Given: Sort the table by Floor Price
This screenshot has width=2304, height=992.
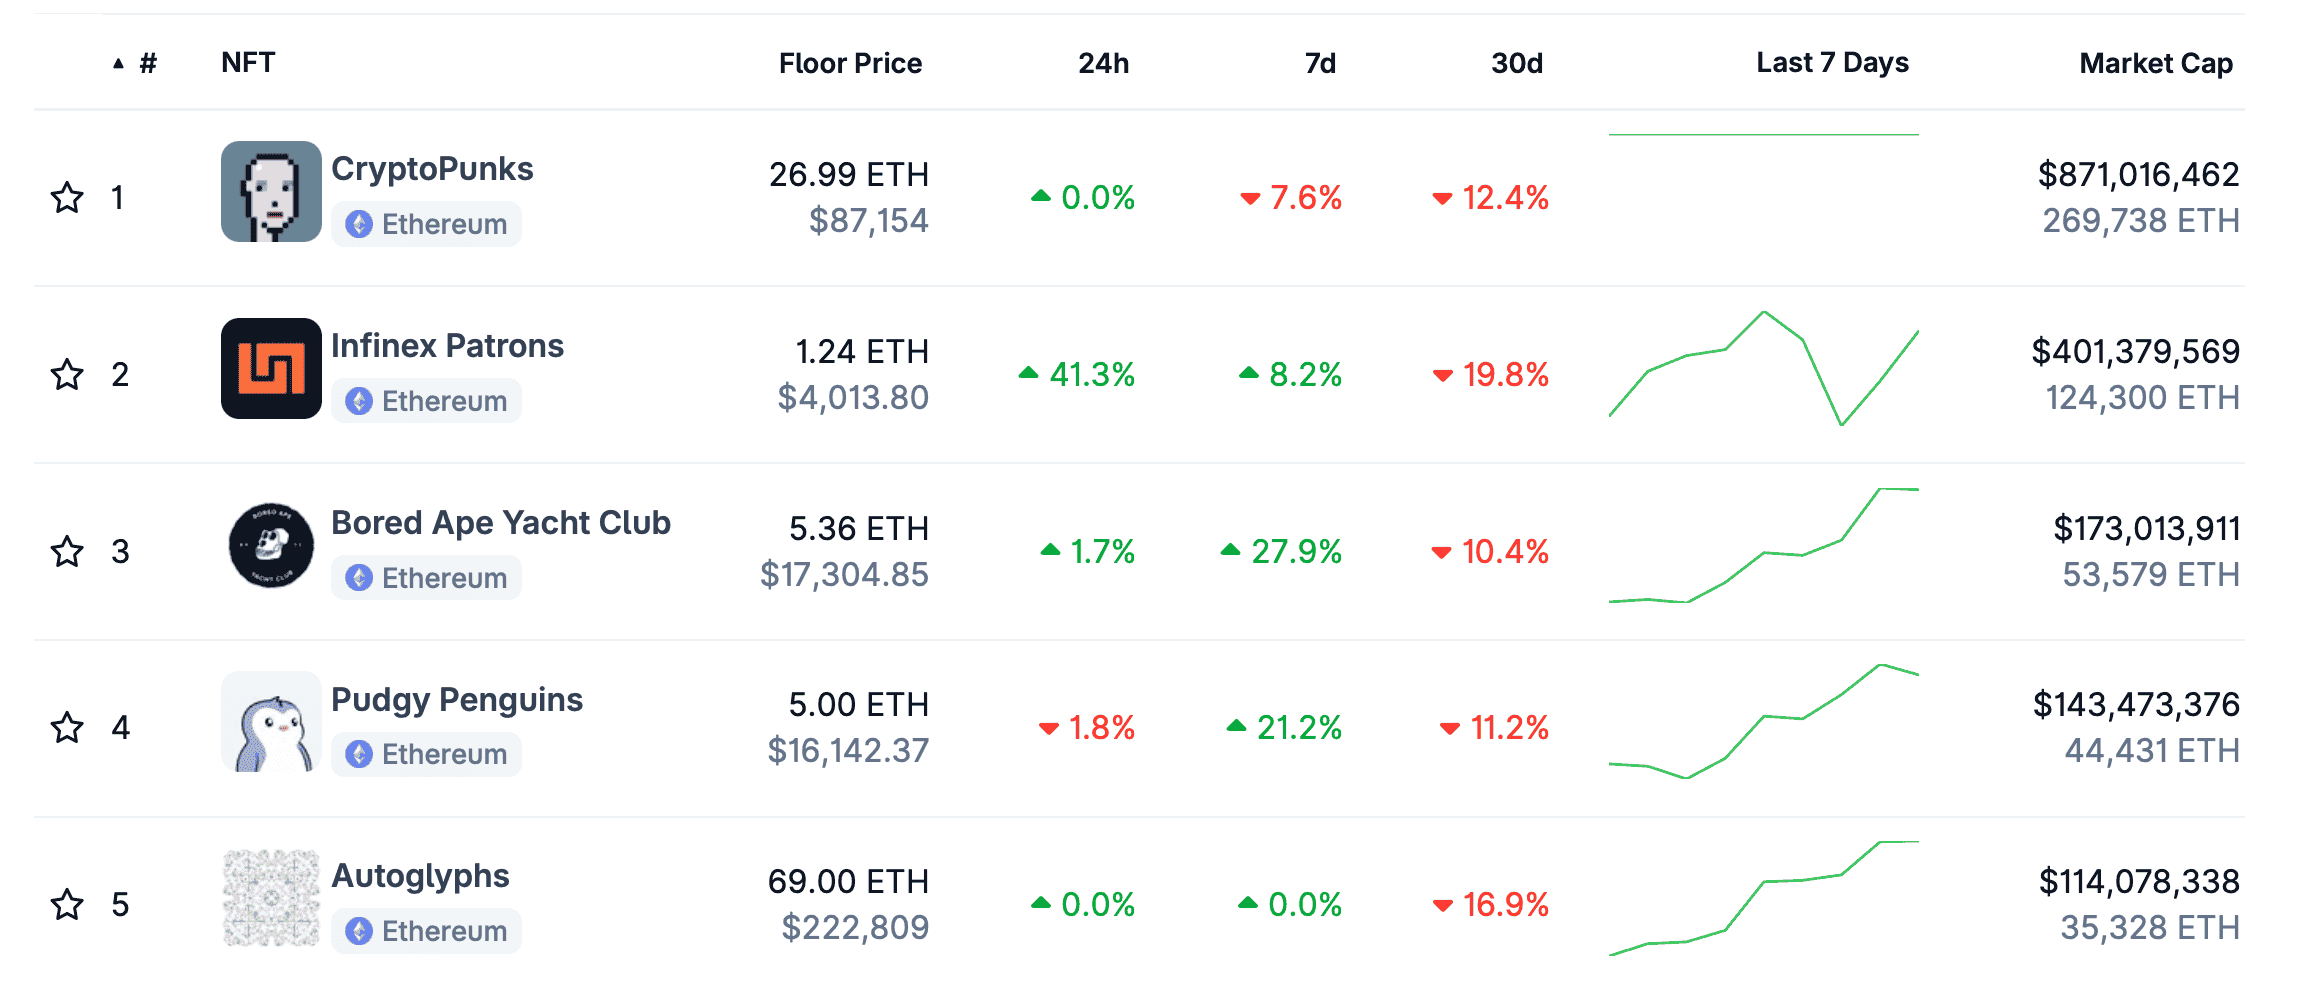Looking at the screenshot, I should click(850, 64).
